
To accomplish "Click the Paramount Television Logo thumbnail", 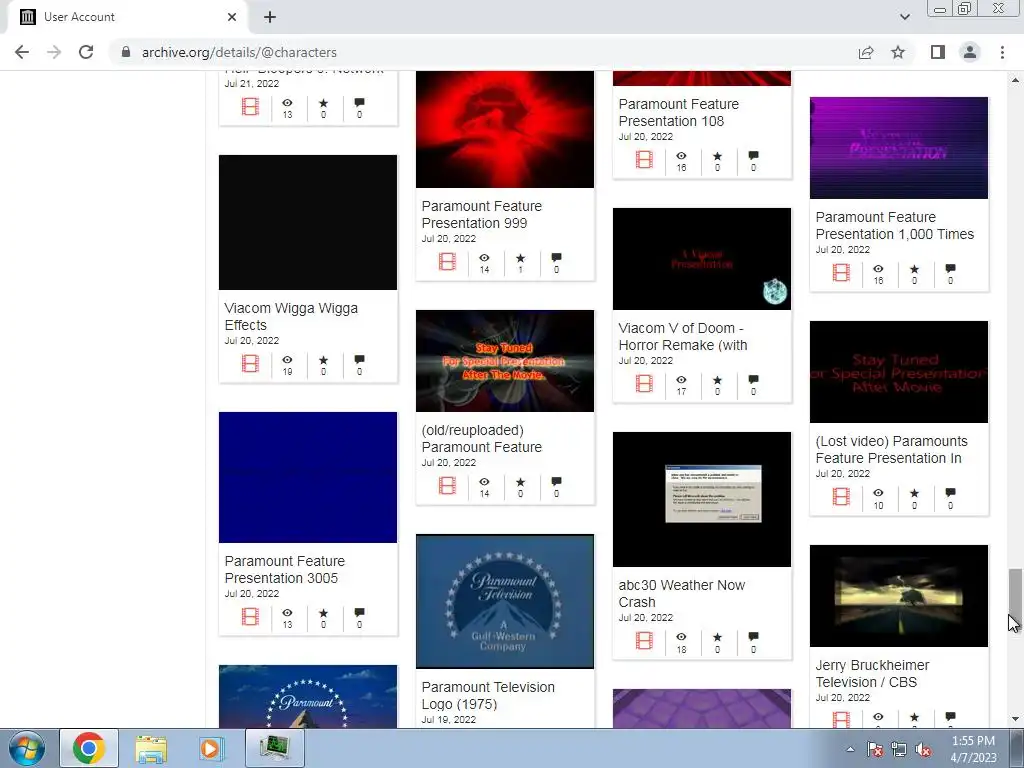I will pyautogui.click(x=505, y=601).
